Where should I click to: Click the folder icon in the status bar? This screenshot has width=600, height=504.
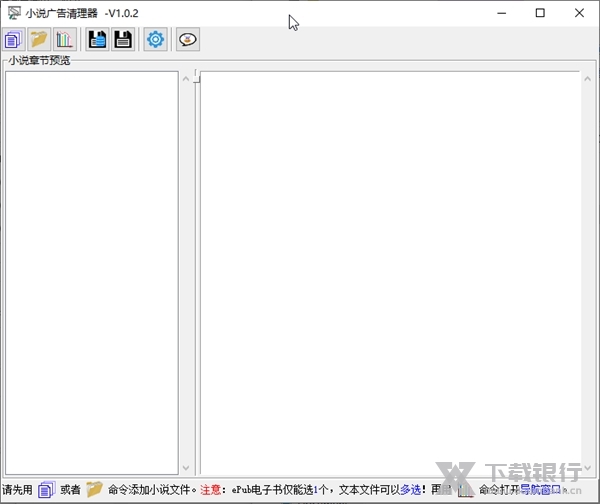point(94,490)
